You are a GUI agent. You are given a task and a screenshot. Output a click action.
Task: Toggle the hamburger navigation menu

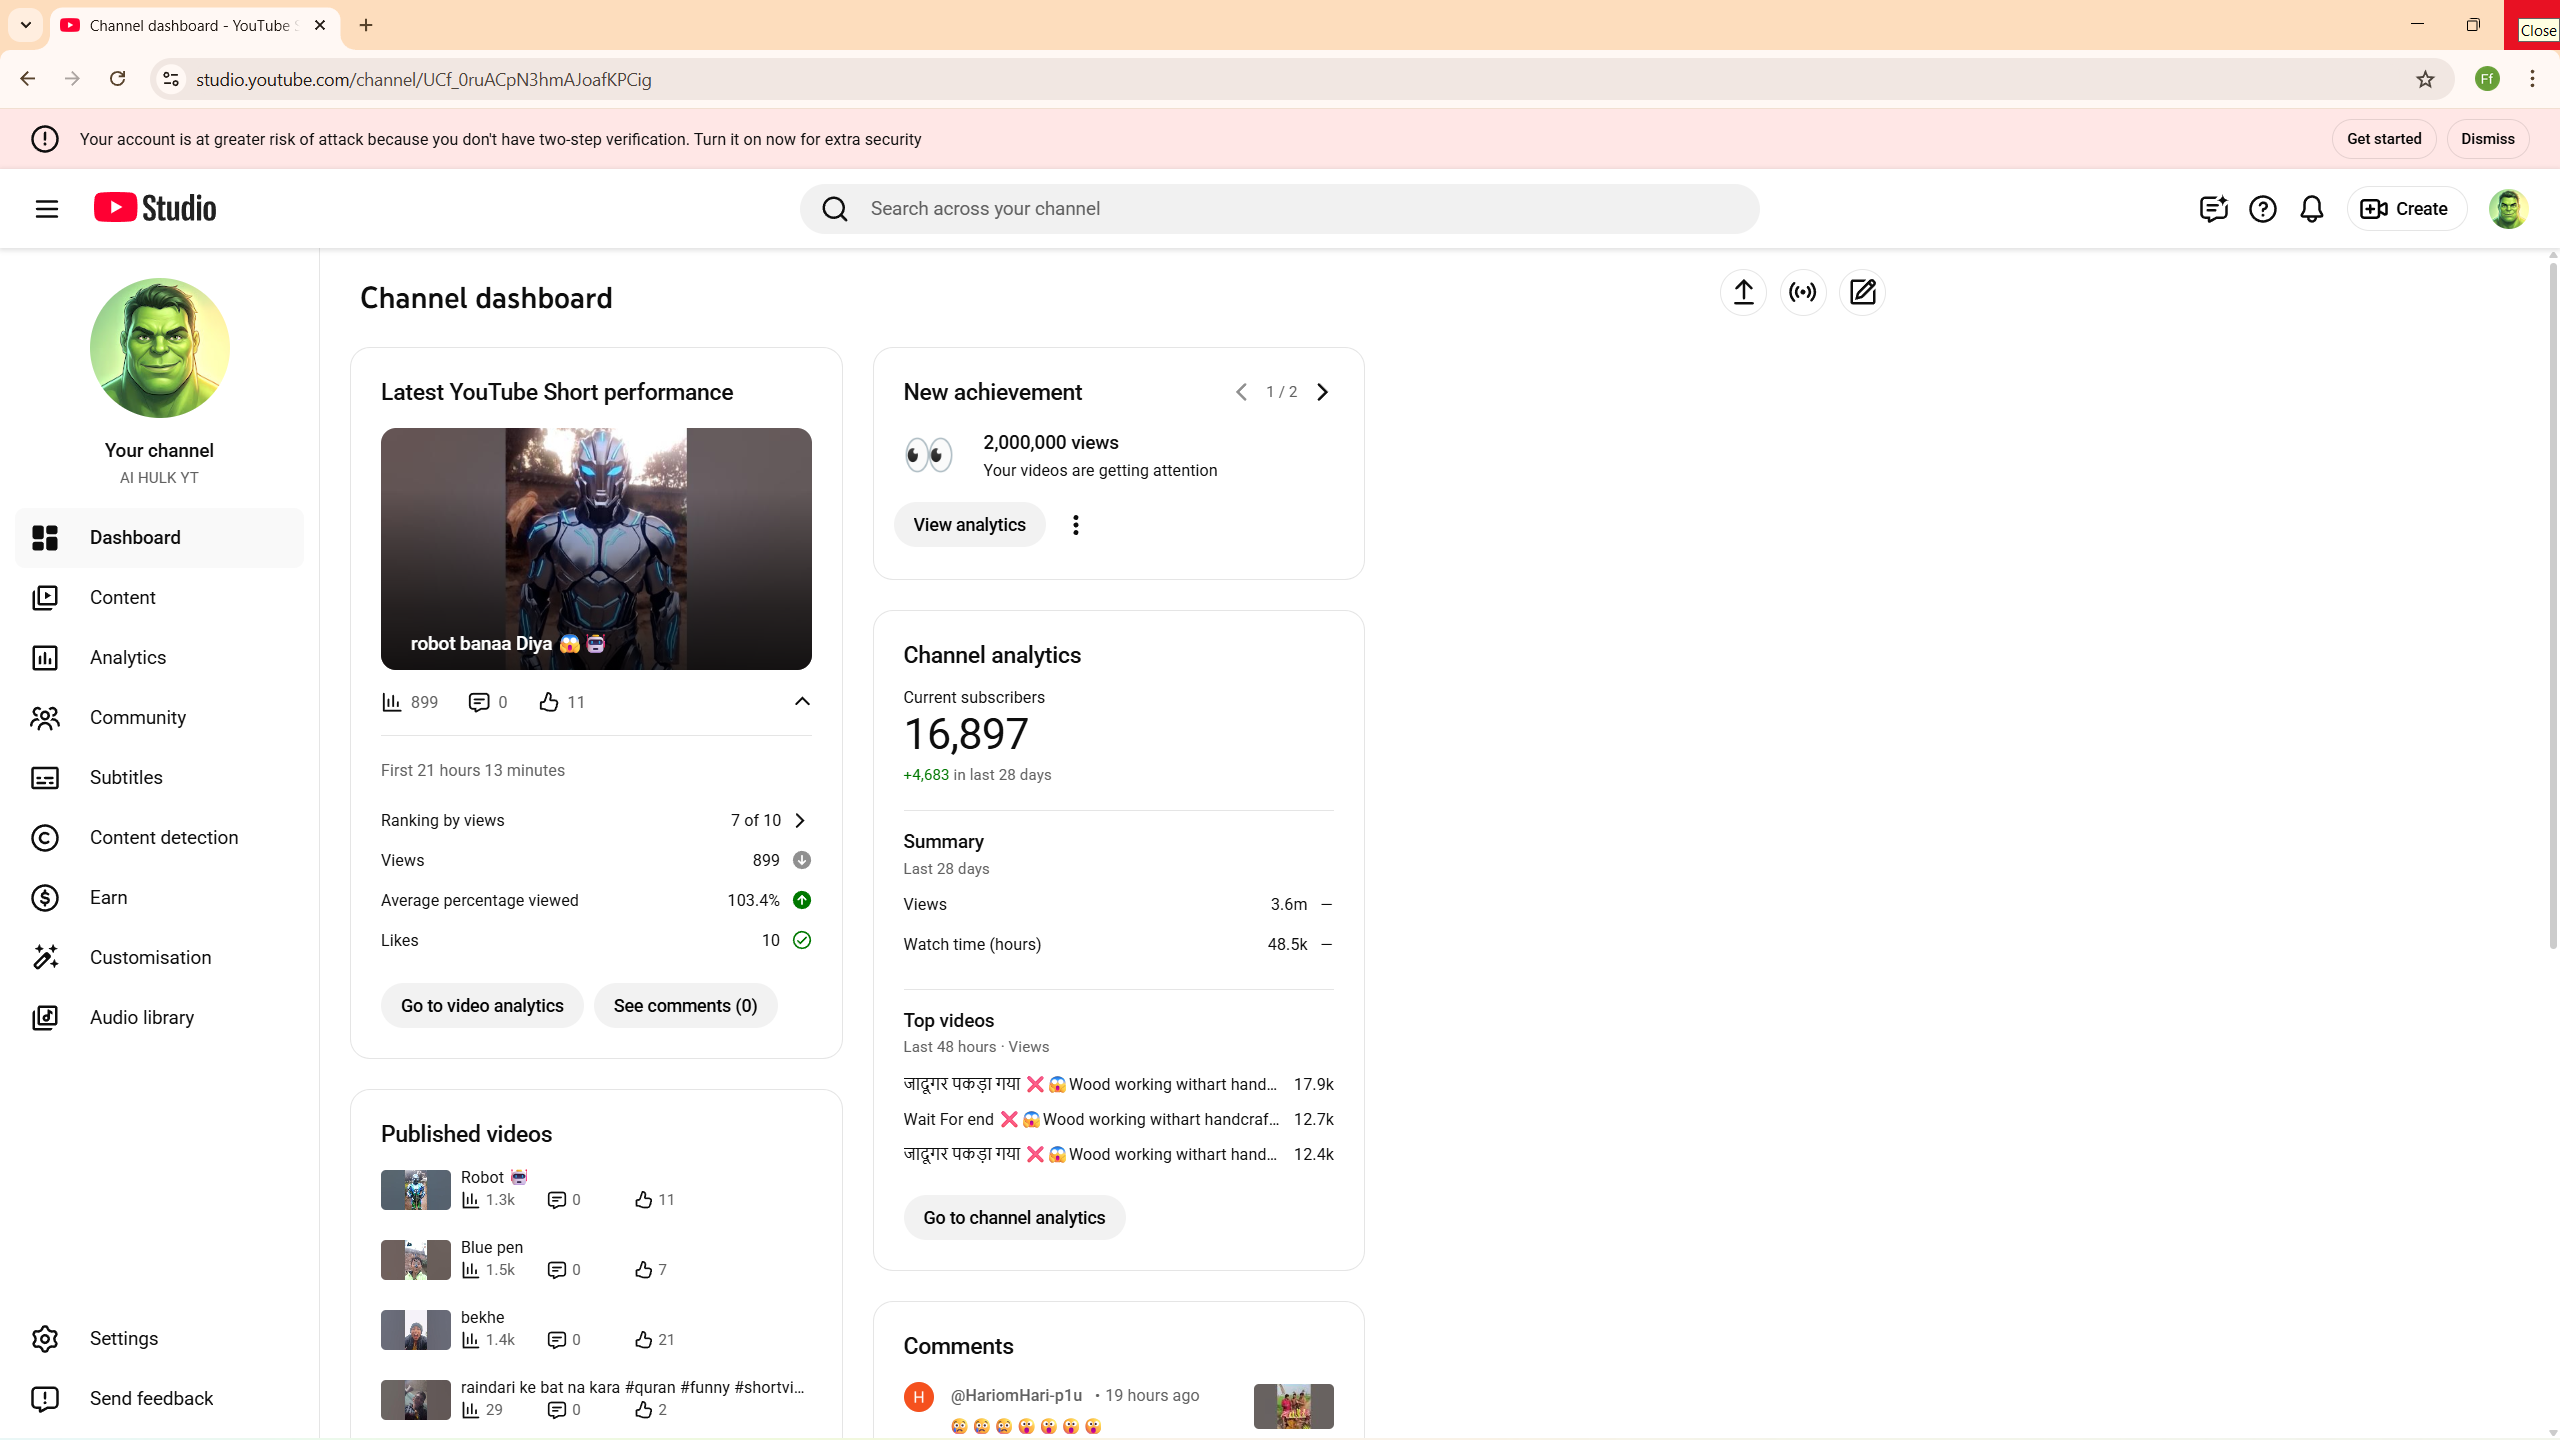pos(47,209)
